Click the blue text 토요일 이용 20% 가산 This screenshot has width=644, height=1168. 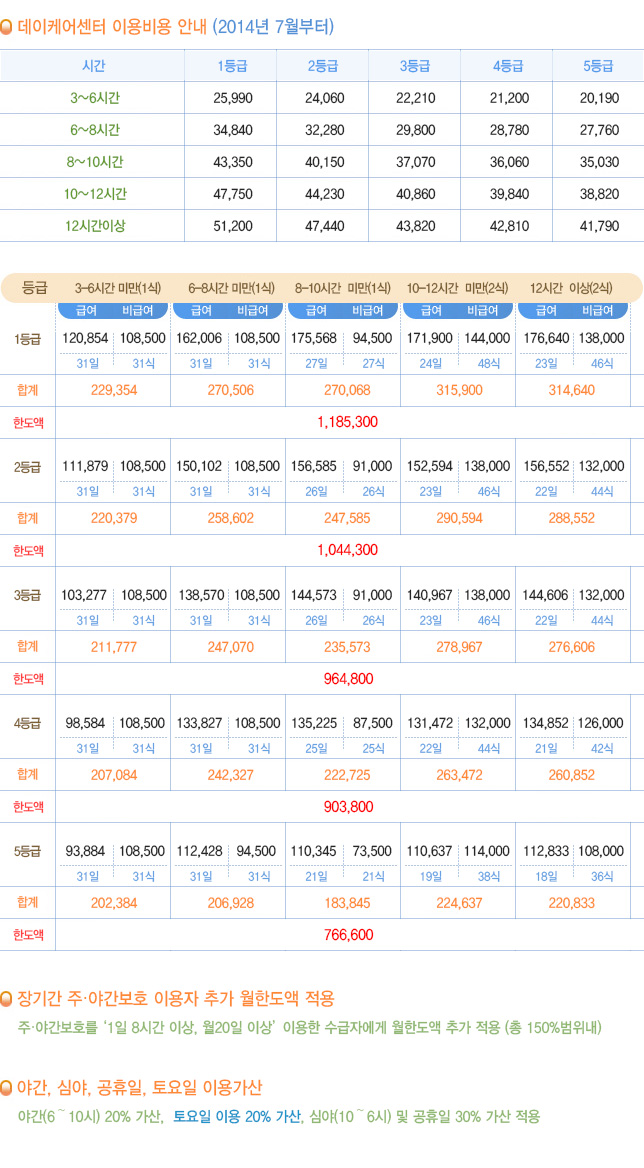point(237,1117)
